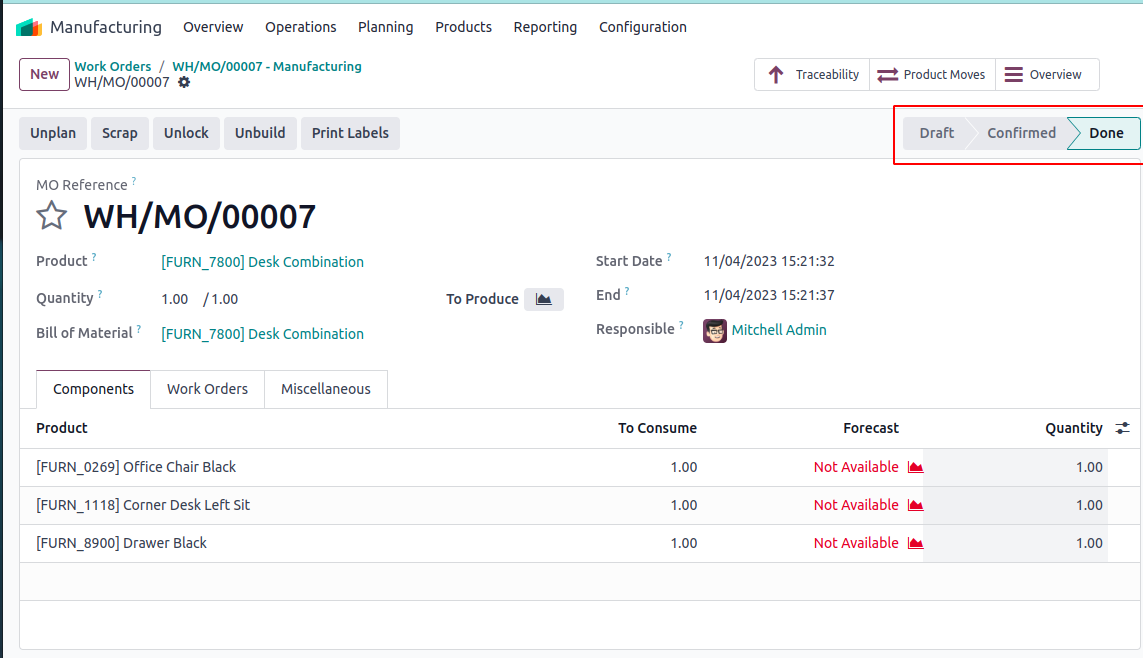Open the Desk Combination product link
Viewport: 1143px width, 658px height.
262,262
